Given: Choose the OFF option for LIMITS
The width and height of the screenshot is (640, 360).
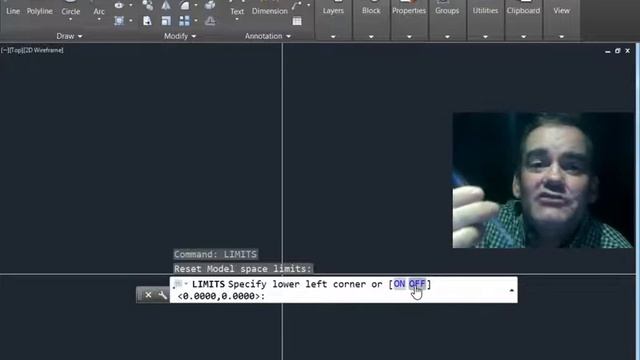Looking at the screenshot, I should (417, 284).
